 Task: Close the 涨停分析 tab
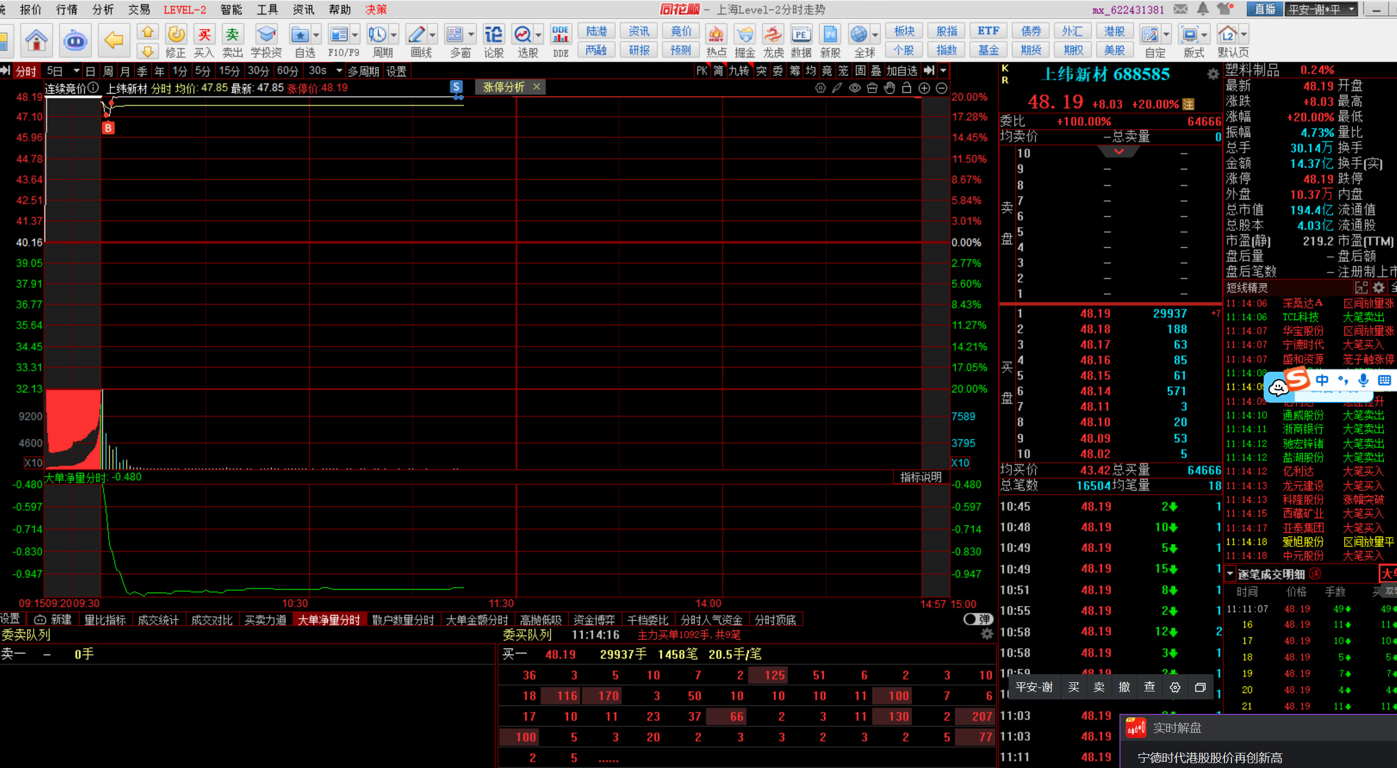click(x=537, y=87)
